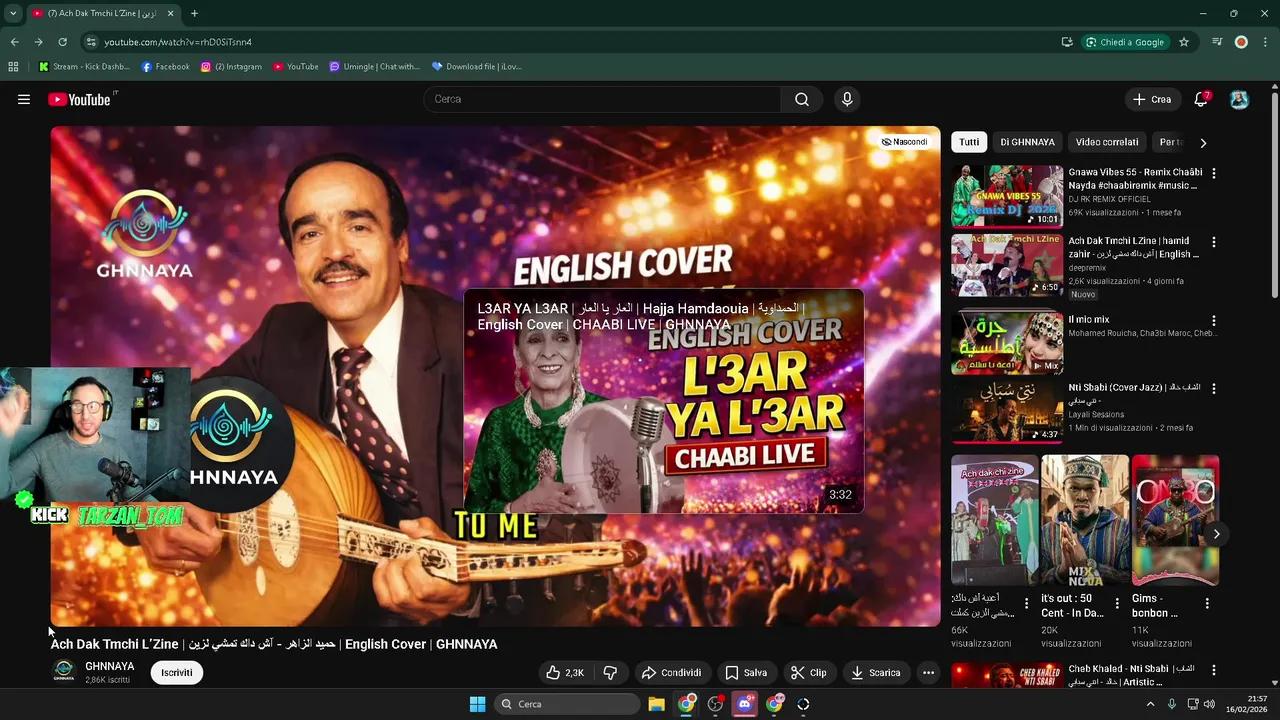Click the Crea button
The image size is (1280, 720).
pyautogui.click(x=1151, y=99)
